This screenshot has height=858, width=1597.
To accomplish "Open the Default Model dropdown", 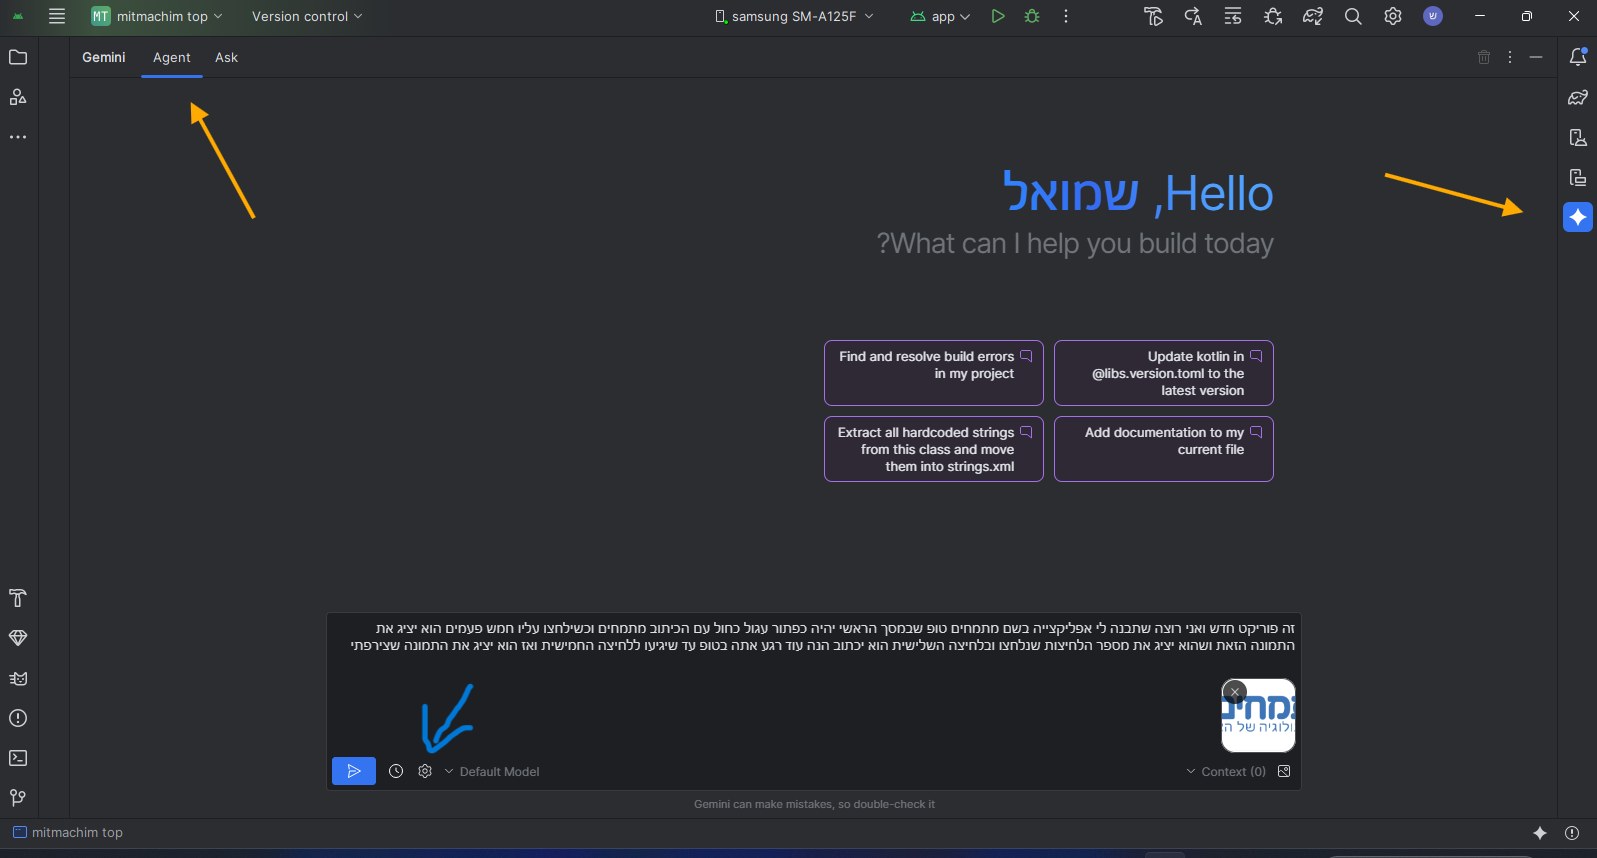I will (492, 771).
